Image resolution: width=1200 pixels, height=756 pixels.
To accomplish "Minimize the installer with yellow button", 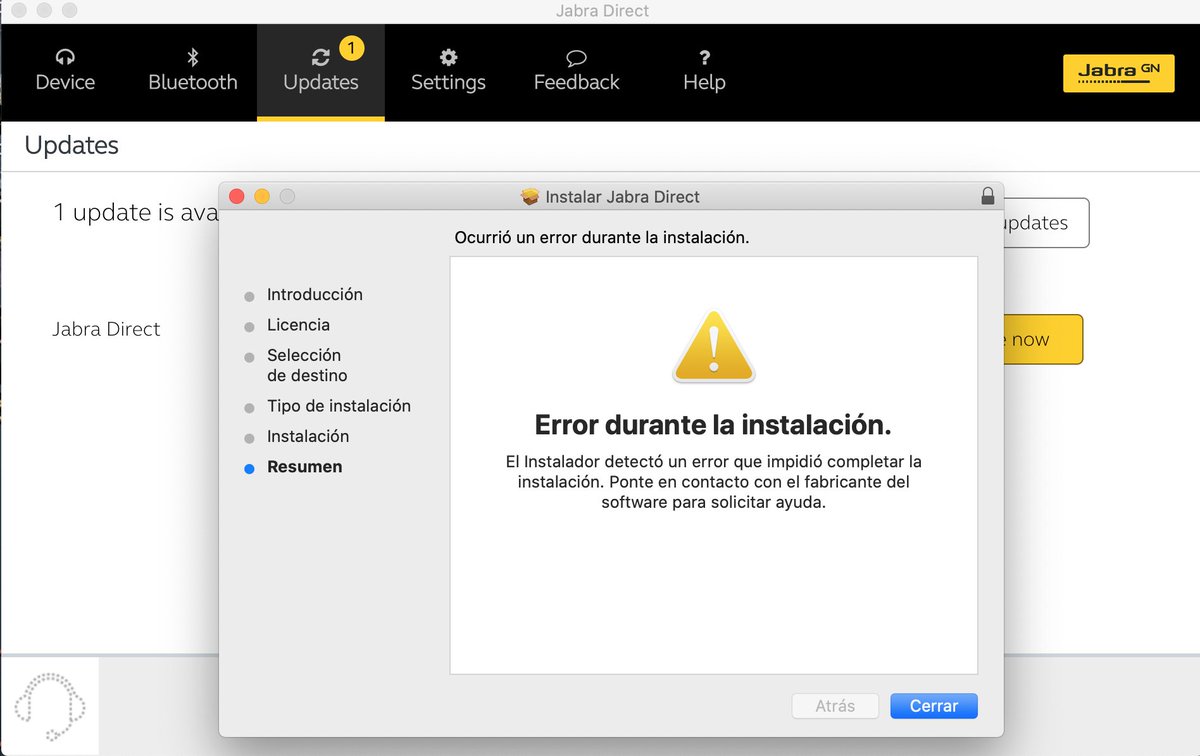I will 262,196.
